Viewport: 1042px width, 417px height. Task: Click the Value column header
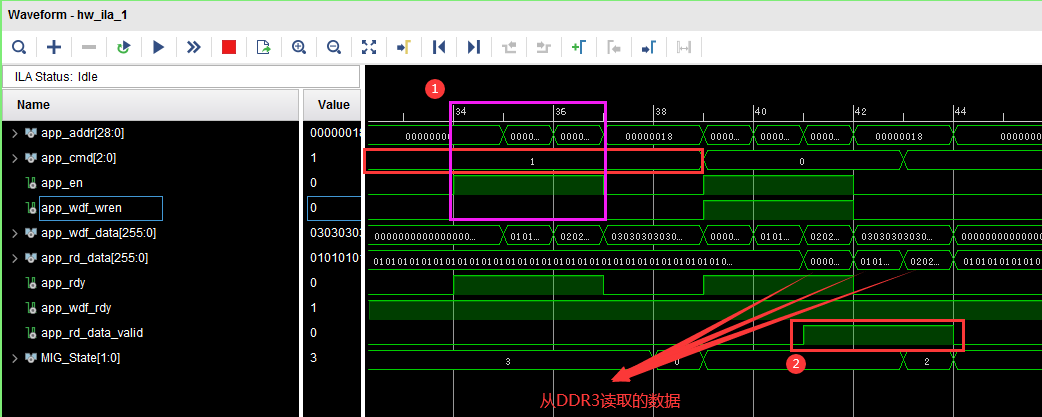tap(332, 105)
